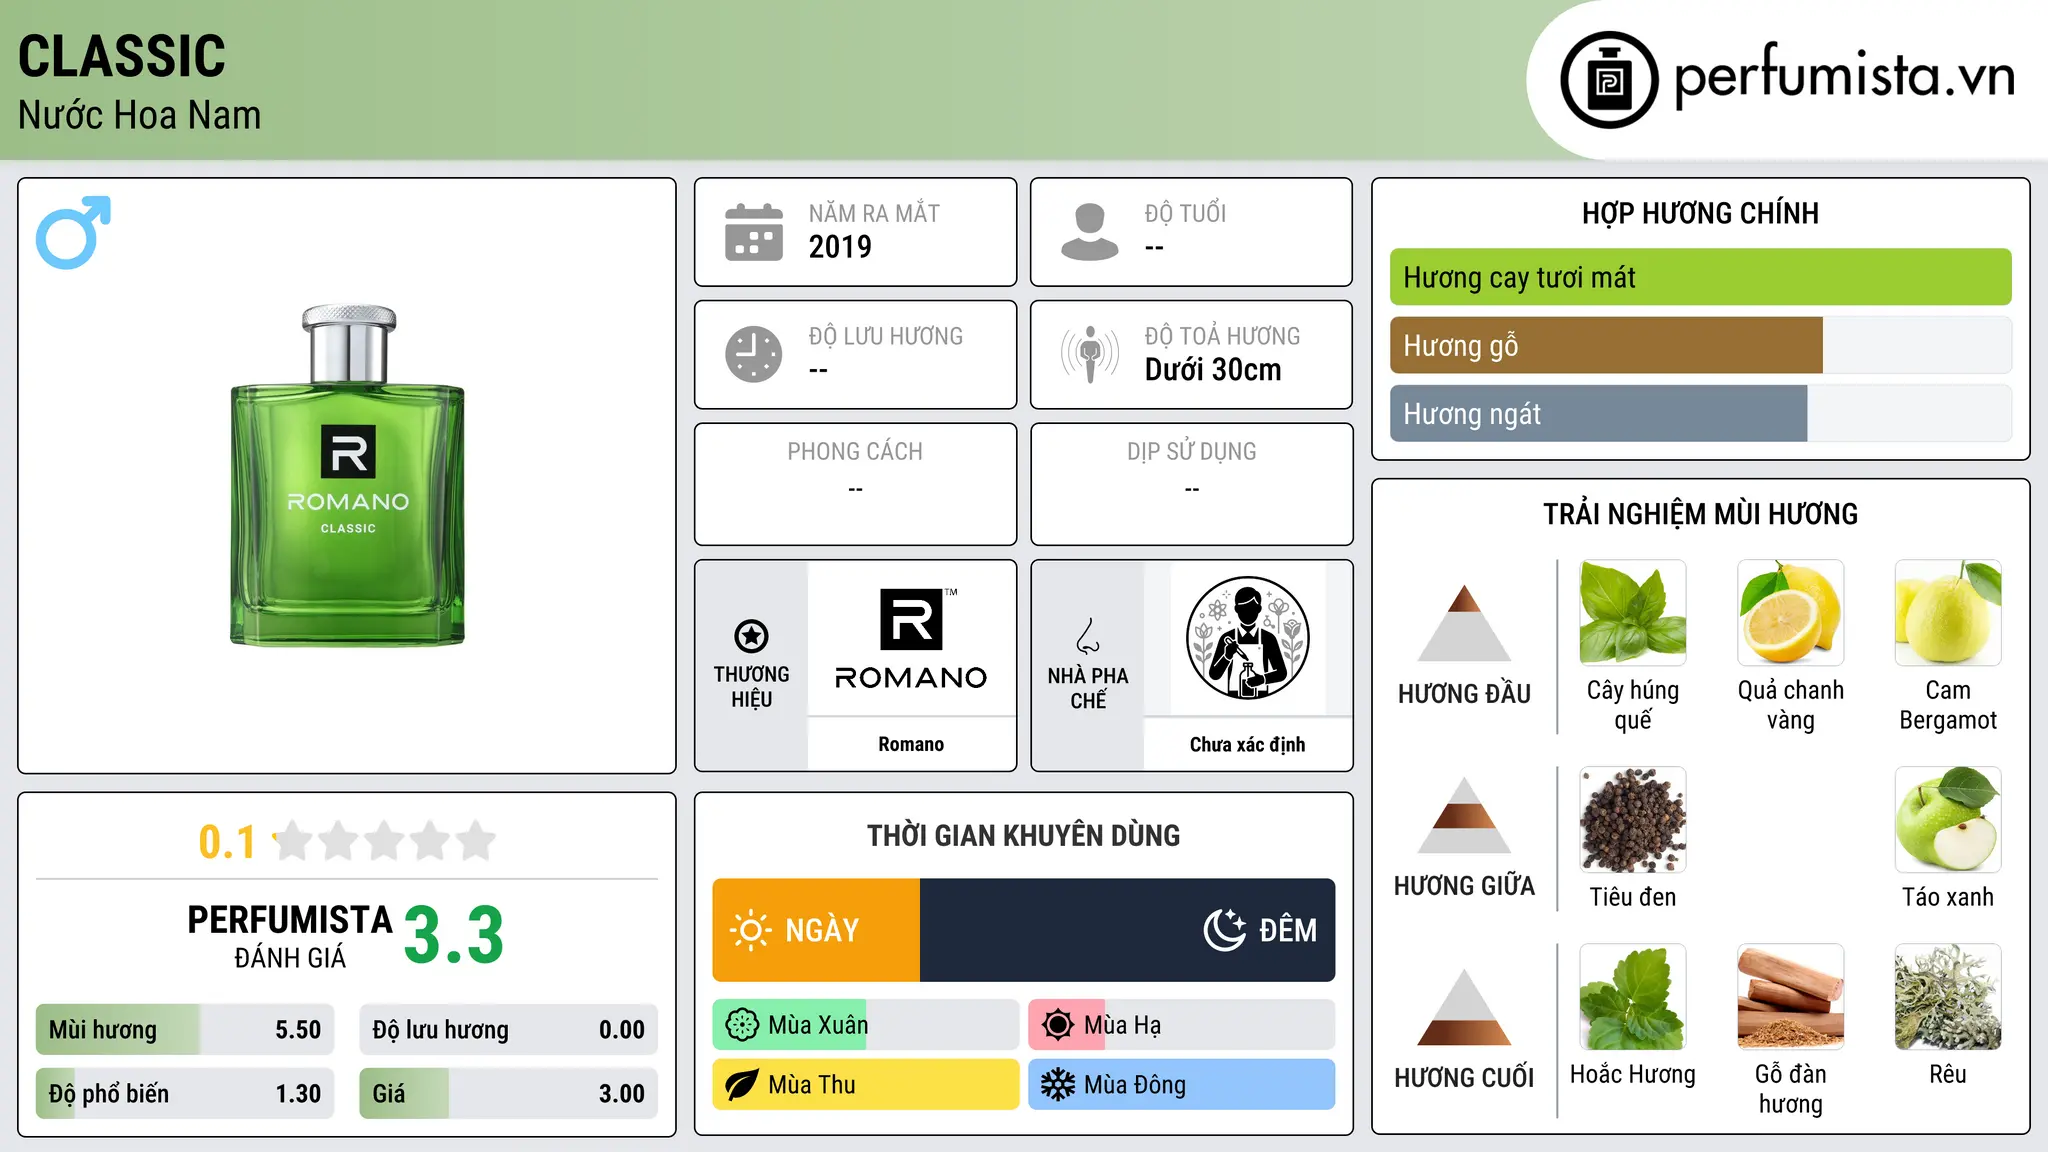Click the calendar icon beside NĂM RA MẮT
The height and width of the screenshot is (1152, 2048).
click(x=754, y=232)
